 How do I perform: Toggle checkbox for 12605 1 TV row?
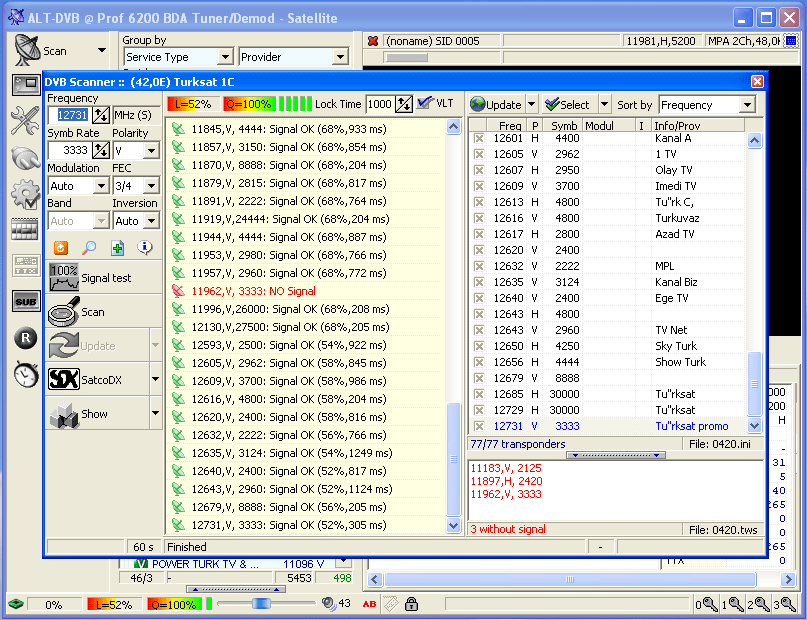479,154
